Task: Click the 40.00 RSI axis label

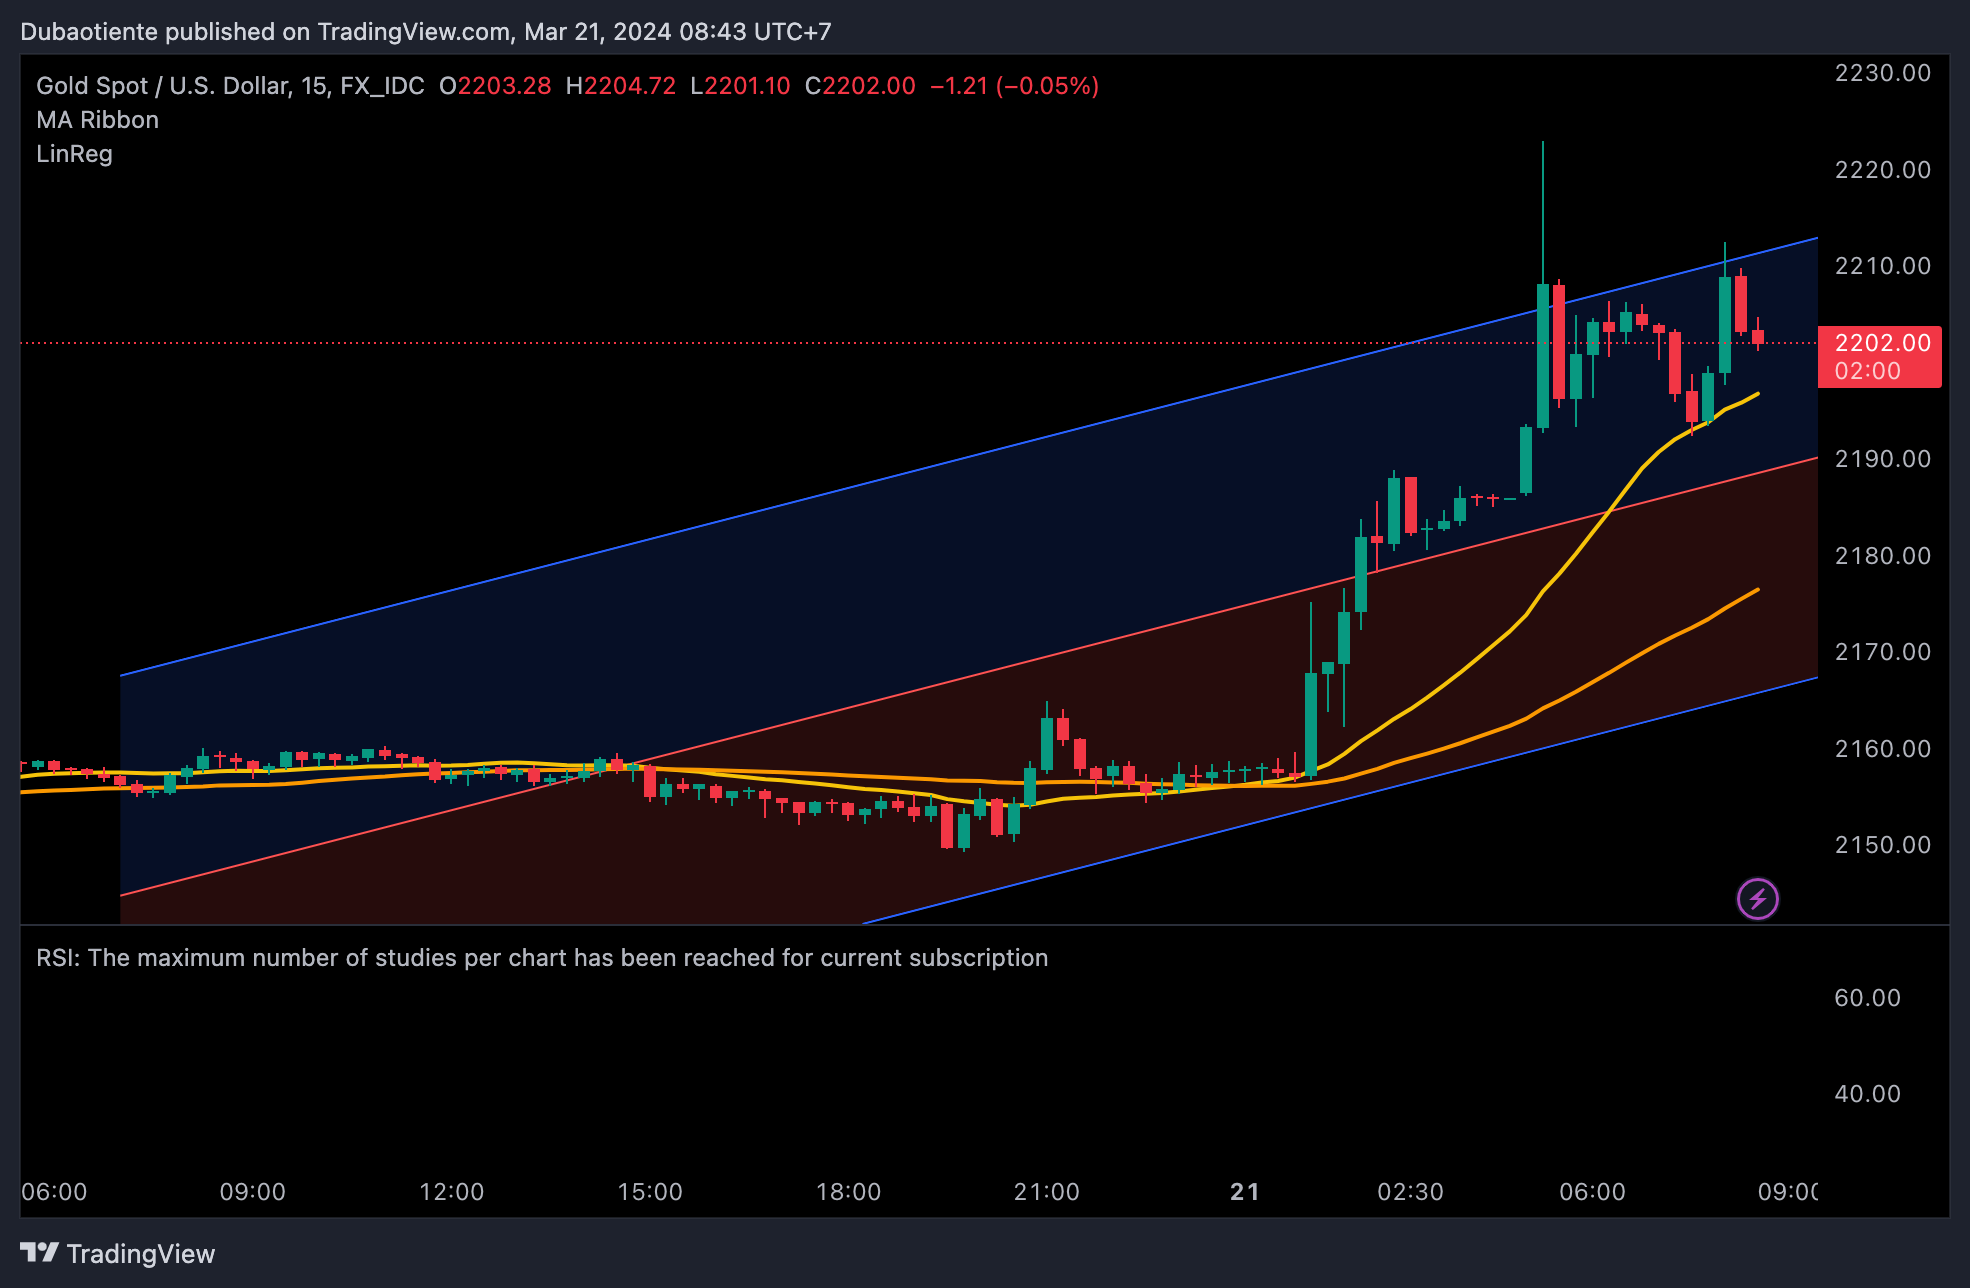Action: click(x=1867, y=1094)
